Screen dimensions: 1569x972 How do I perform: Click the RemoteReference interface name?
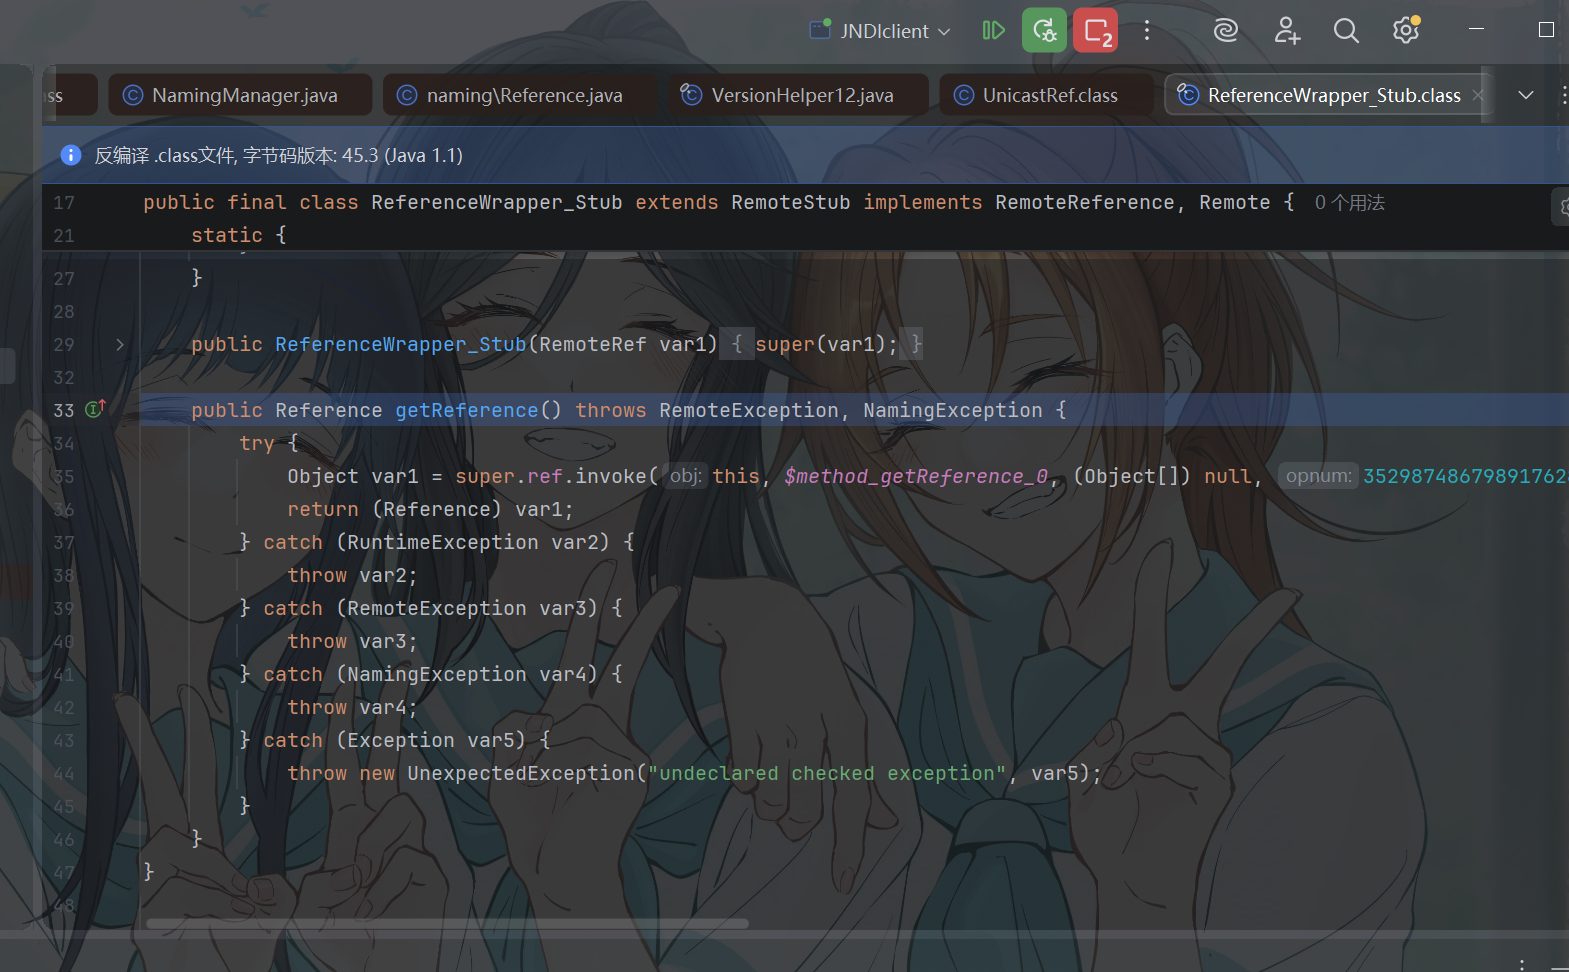[1084, 203]
